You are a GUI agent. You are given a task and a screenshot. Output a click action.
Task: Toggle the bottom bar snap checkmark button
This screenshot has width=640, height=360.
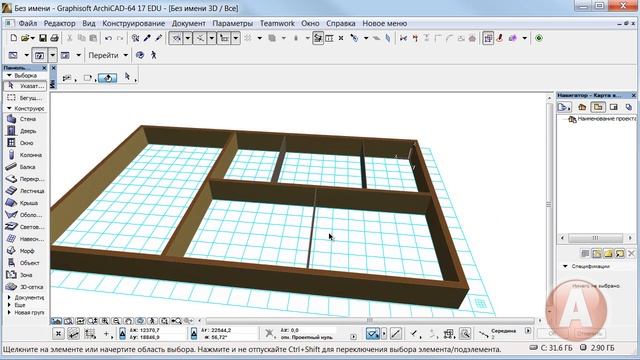[373, 334]
